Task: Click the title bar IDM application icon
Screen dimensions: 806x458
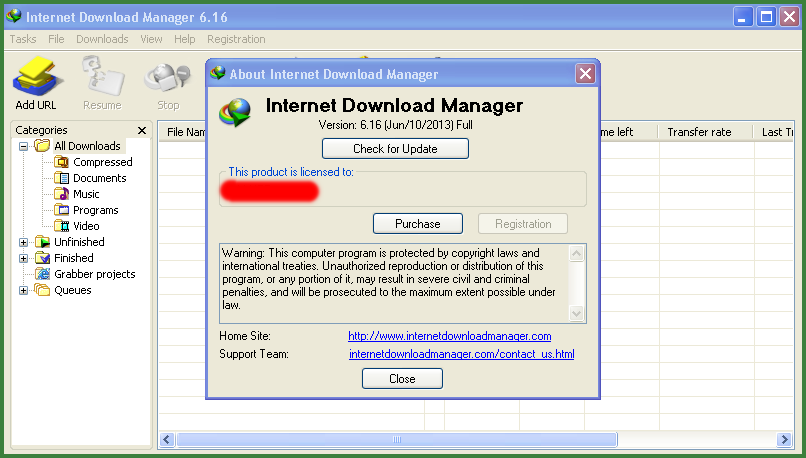Action: (13, 17)
